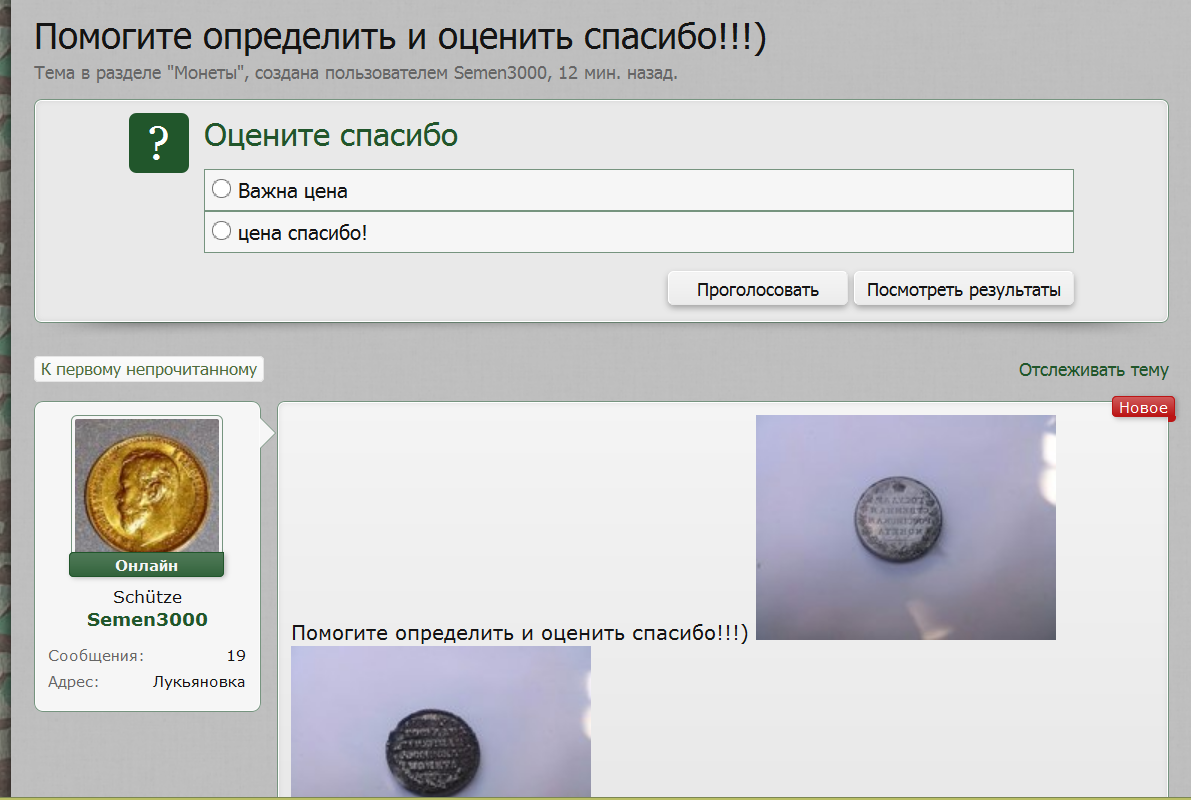Screen dimensions: 1191x800
Task: Click the green "Онлайн" status badge
Action: tap(147, 565)
